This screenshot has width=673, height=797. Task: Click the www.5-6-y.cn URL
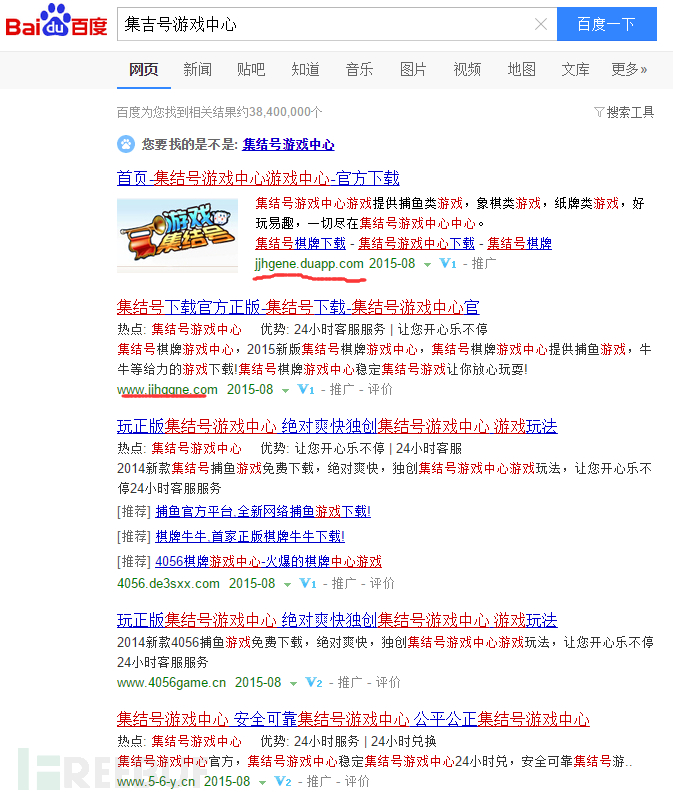click(156, 782)
